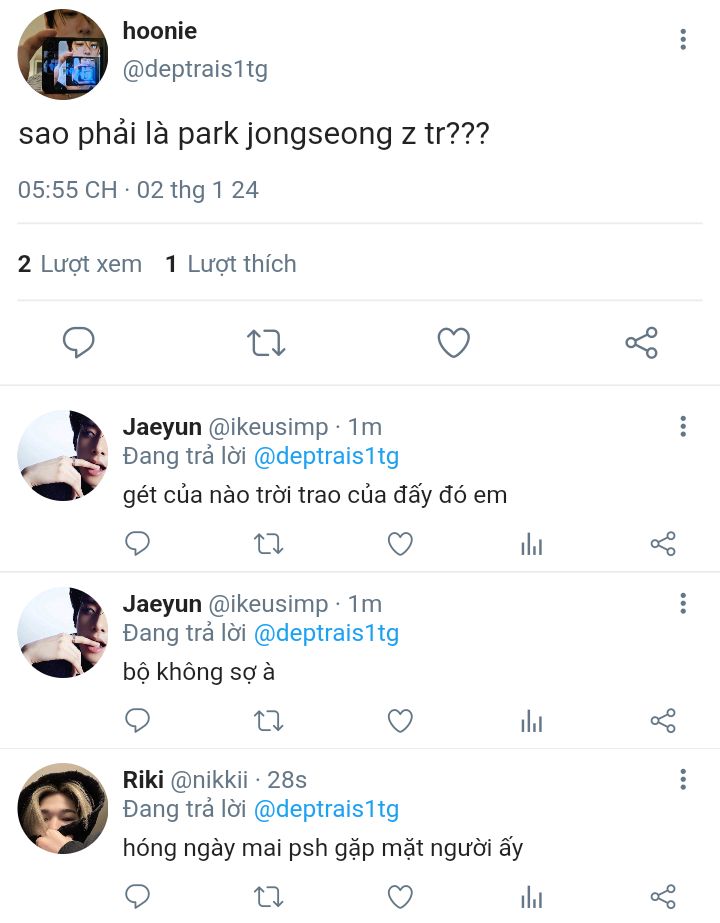The width and height of the screenshot is (720, 923).
Task: View analytics for Jaeyun's first reply
Action: (532, 544)
